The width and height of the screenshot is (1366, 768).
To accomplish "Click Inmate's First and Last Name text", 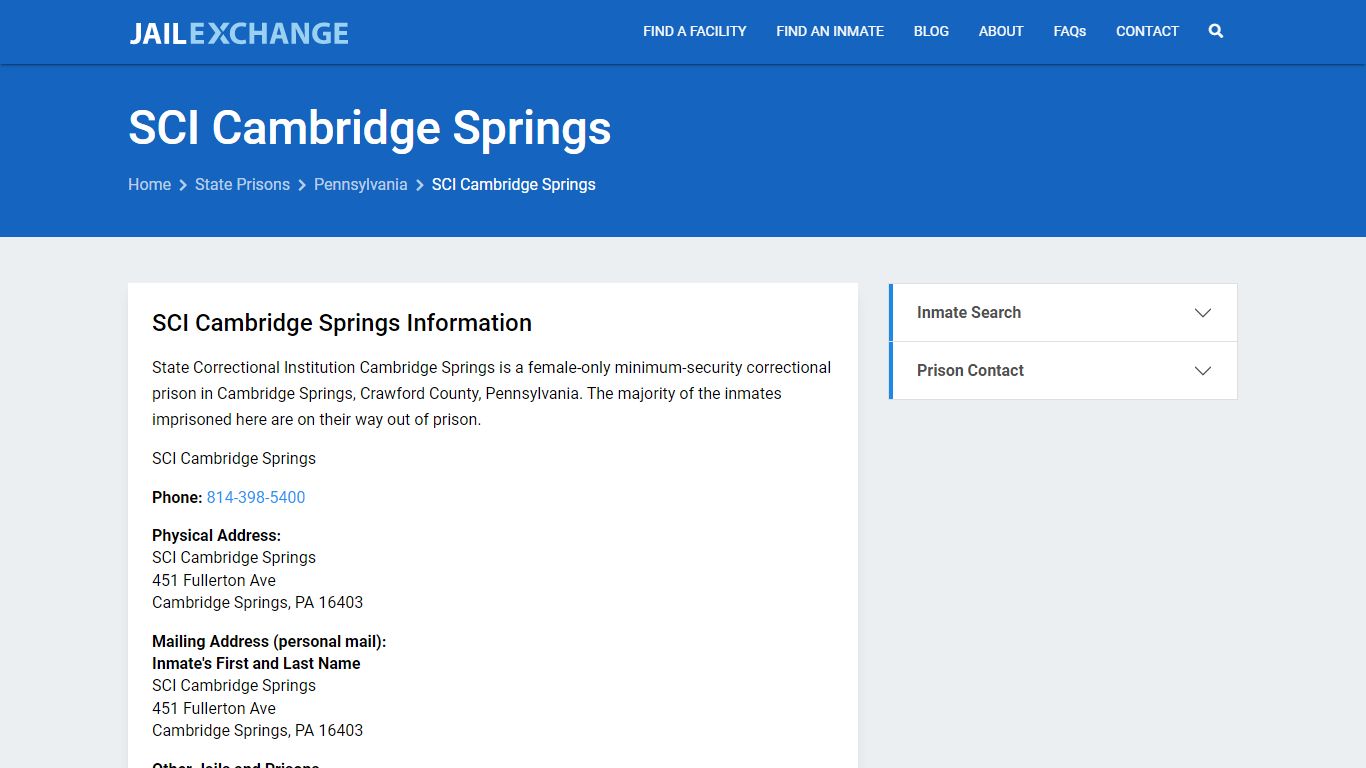I will 256,663.
